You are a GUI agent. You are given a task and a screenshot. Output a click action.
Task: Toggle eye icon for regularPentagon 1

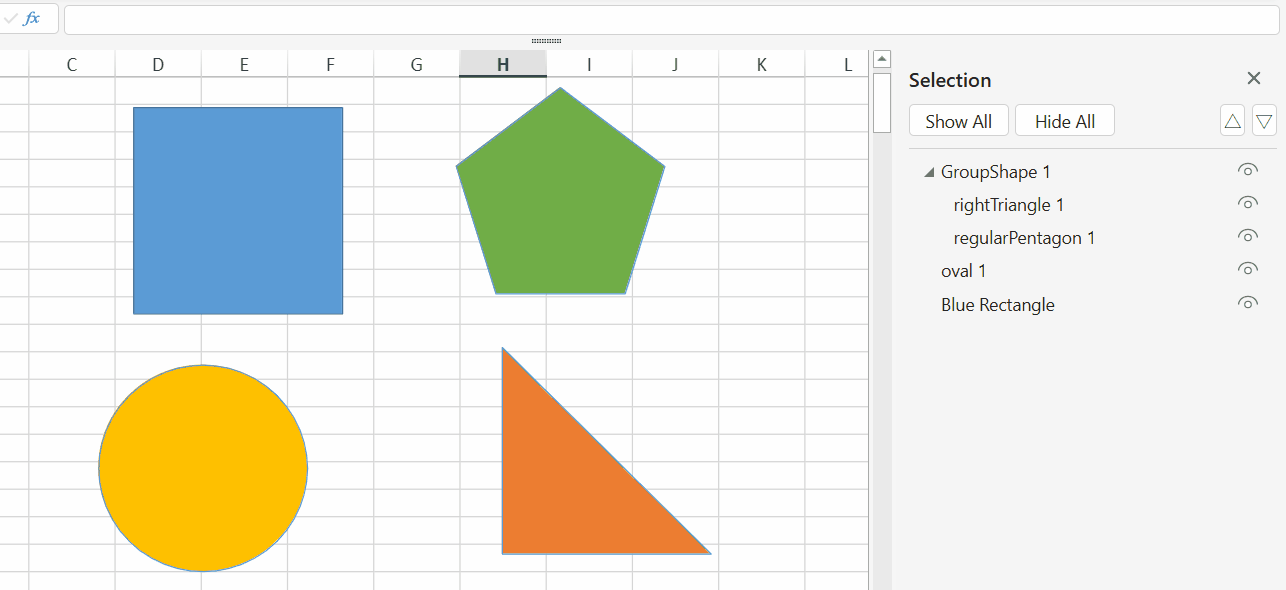pyautogui.click(x=1247, y=236)
